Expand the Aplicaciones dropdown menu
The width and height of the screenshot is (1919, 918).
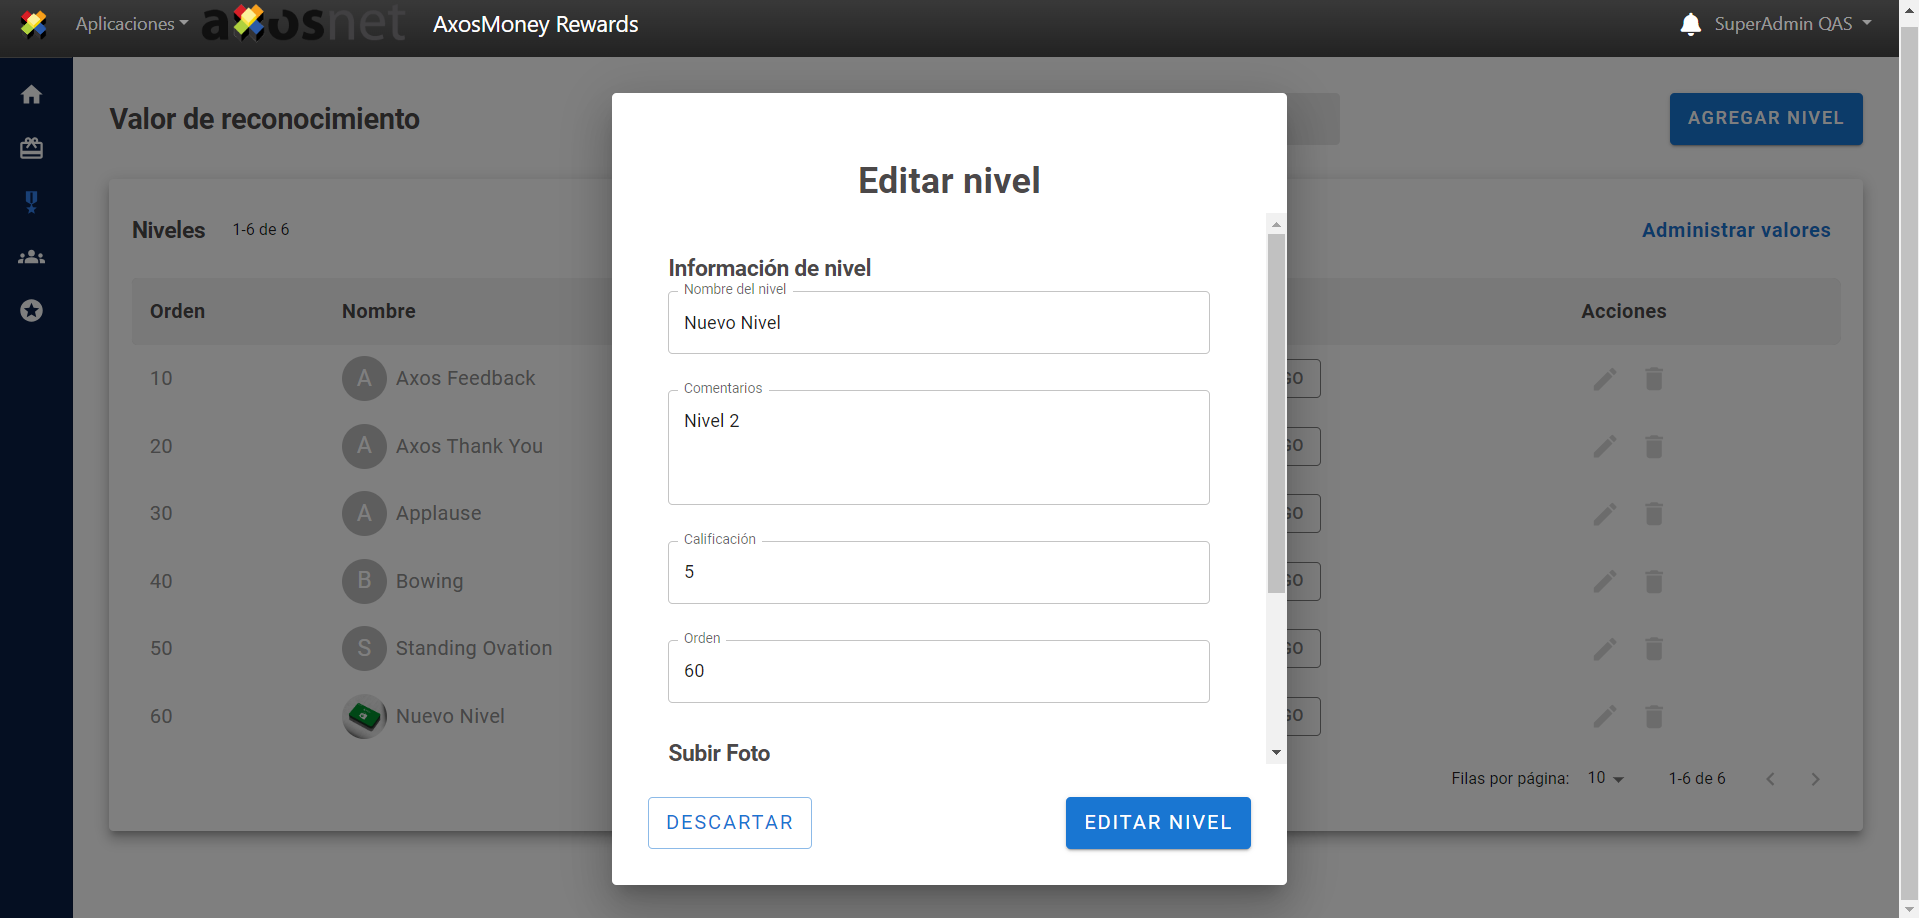click(x=131, y=24)
